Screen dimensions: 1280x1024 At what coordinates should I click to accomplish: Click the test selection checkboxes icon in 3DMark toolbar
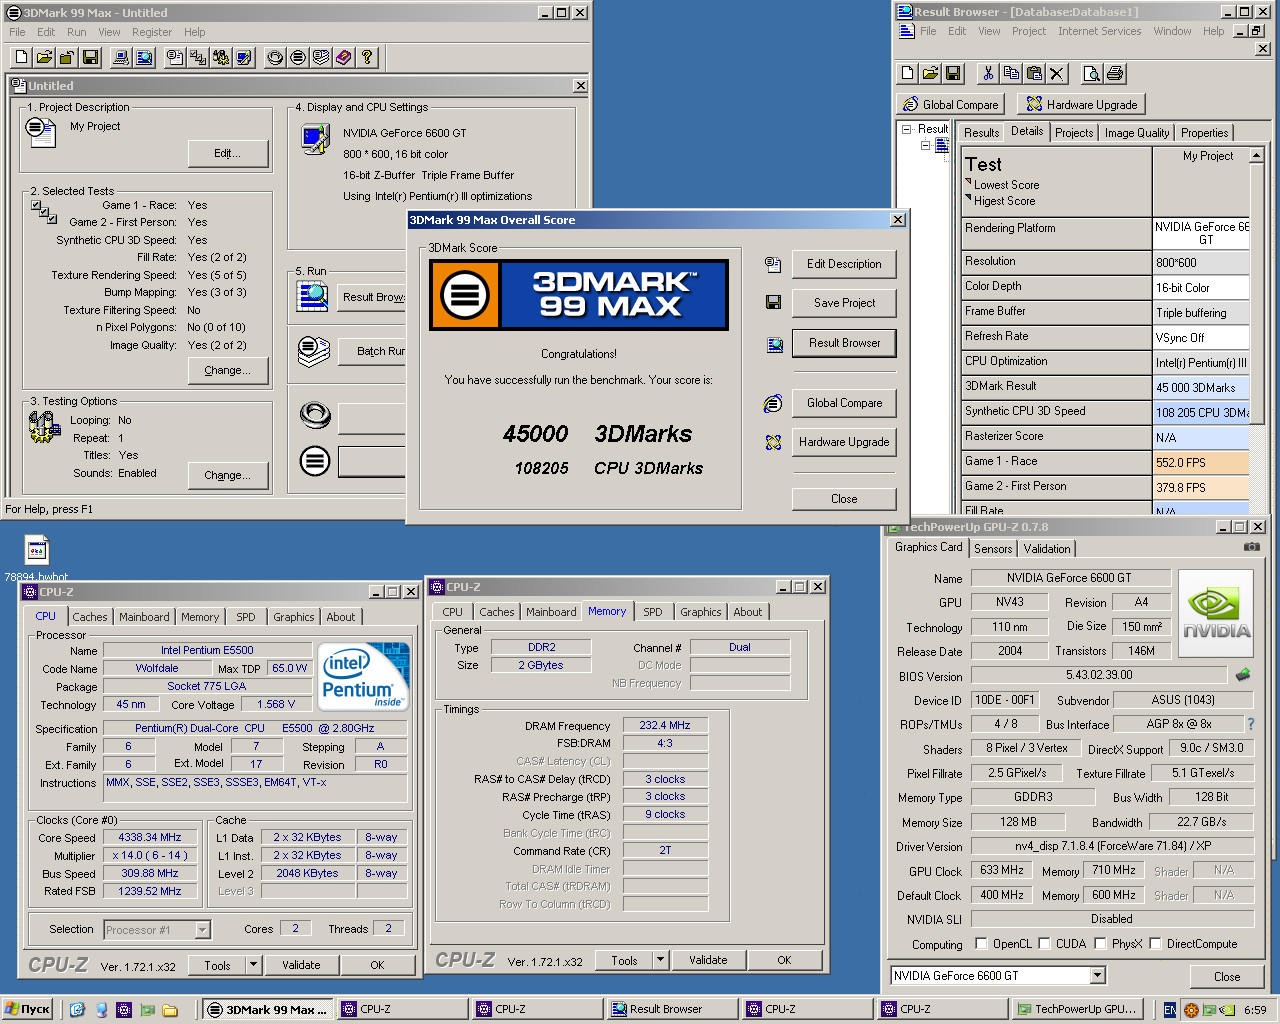(198, 57)
